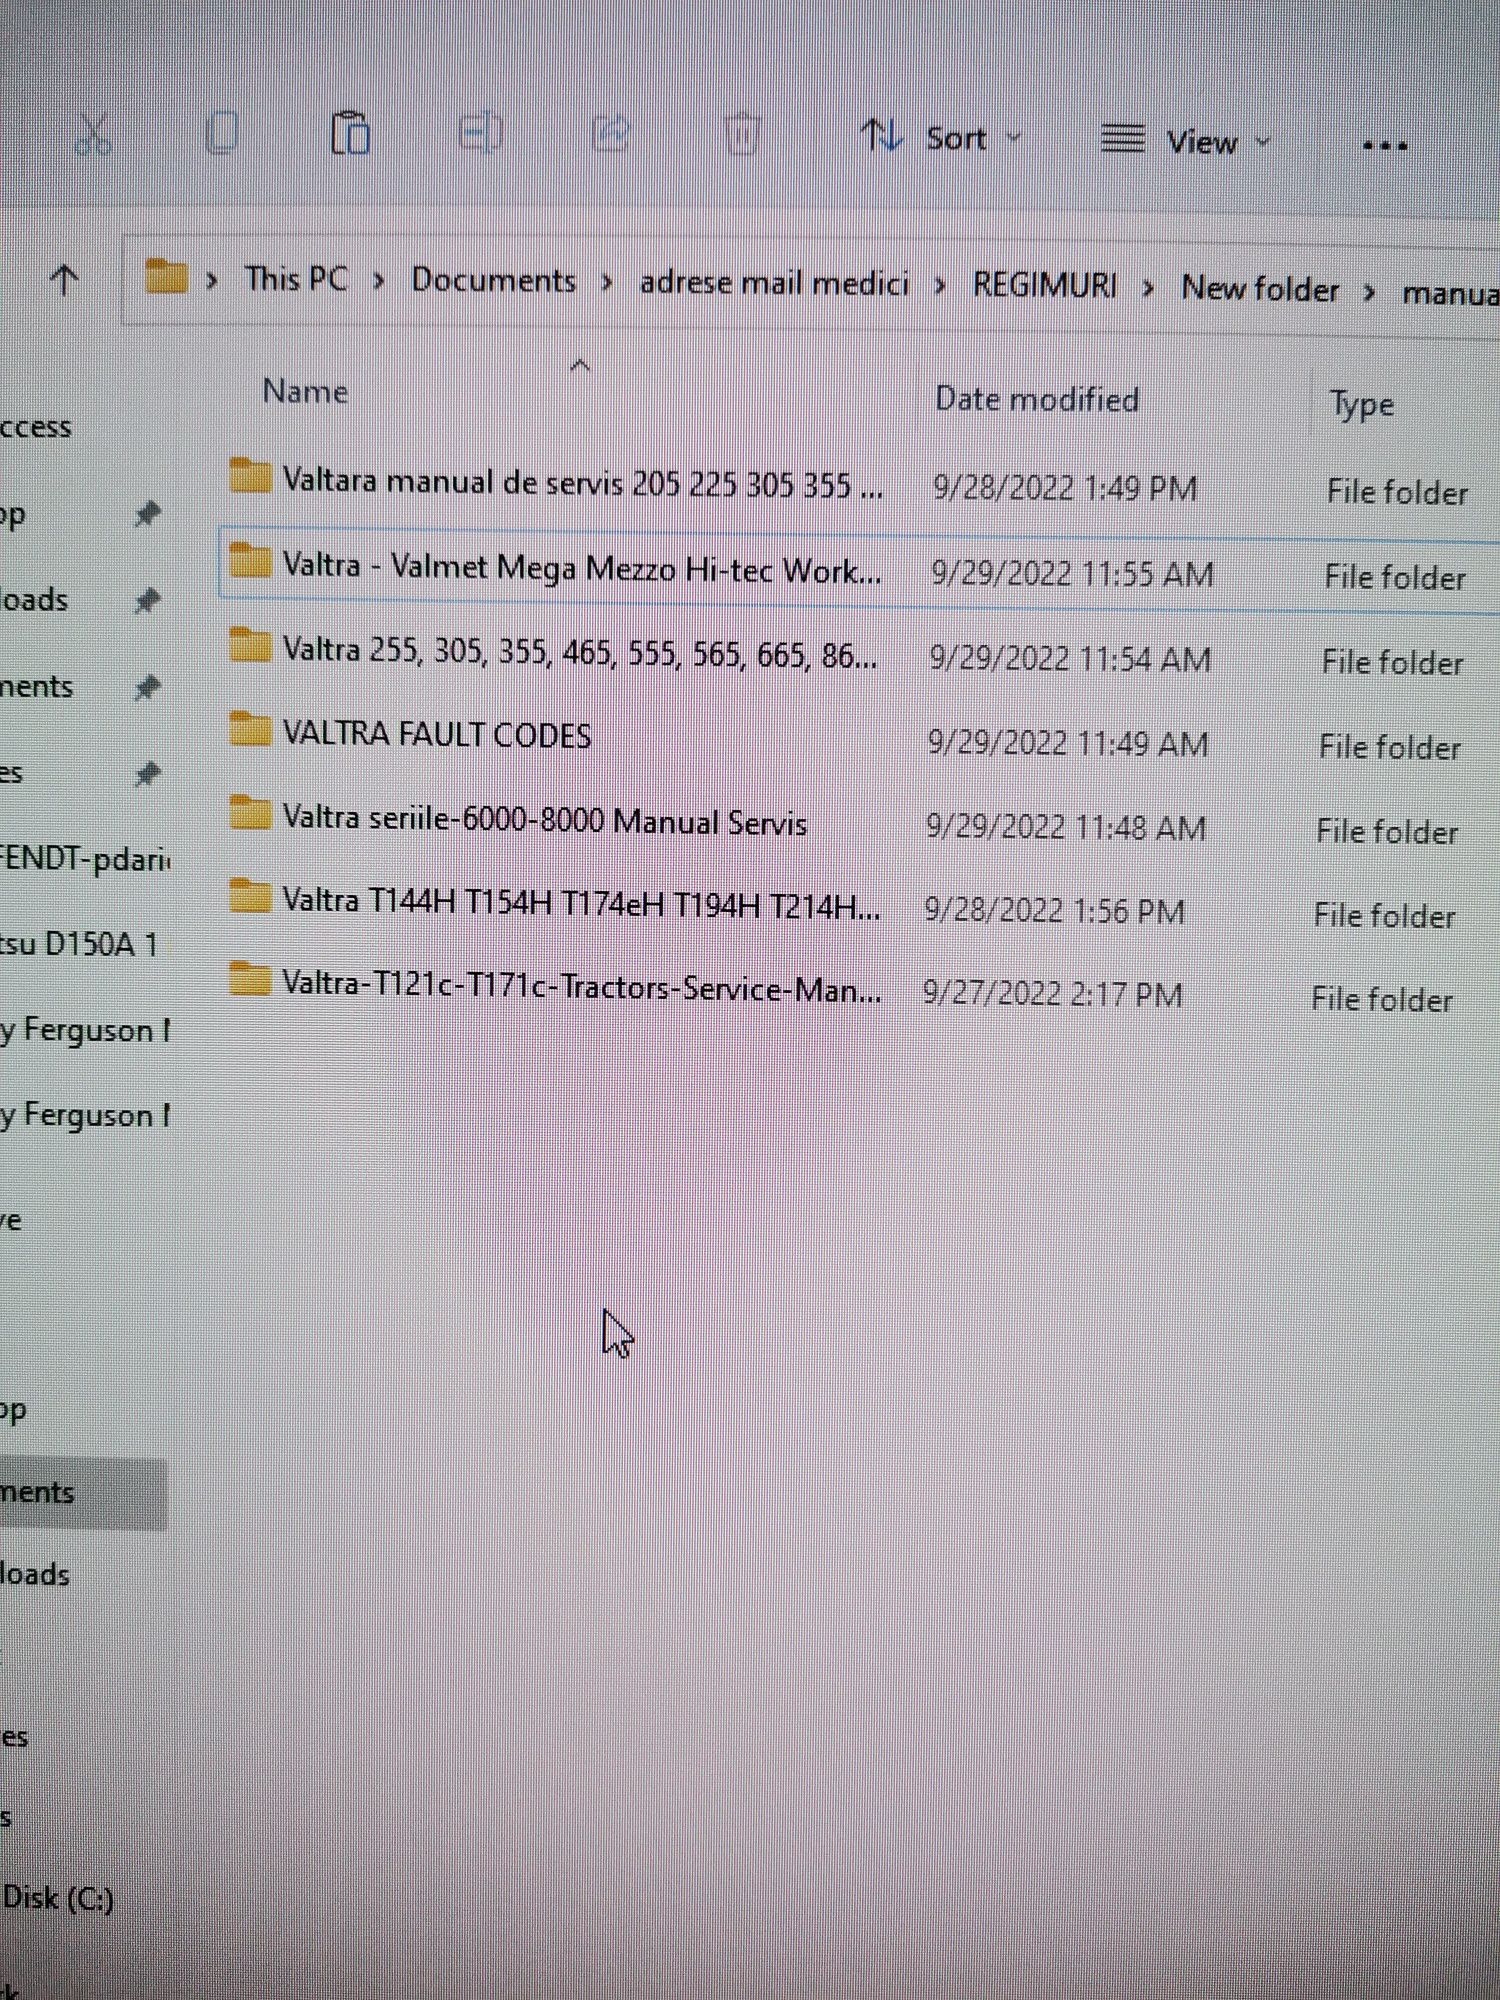Image resolution: width=1500 pixels, height=2000 pixels.
Task: Open FENDT-pdari sidebar item
Action: tap(85, 858)
